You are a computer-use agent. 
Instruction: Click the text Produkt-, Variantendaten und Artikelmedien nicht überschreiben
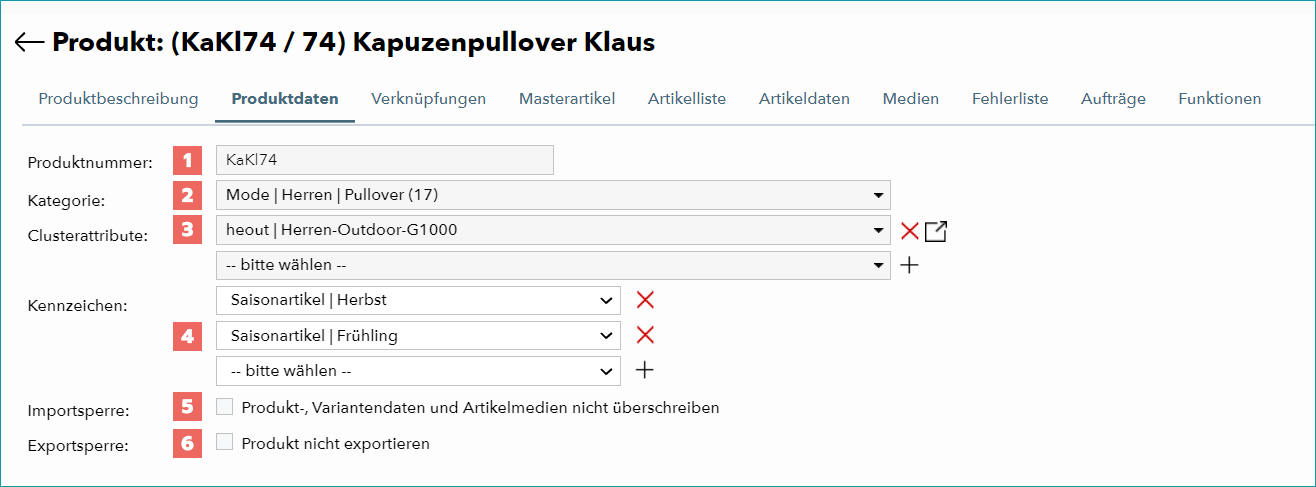coord(481,408)
